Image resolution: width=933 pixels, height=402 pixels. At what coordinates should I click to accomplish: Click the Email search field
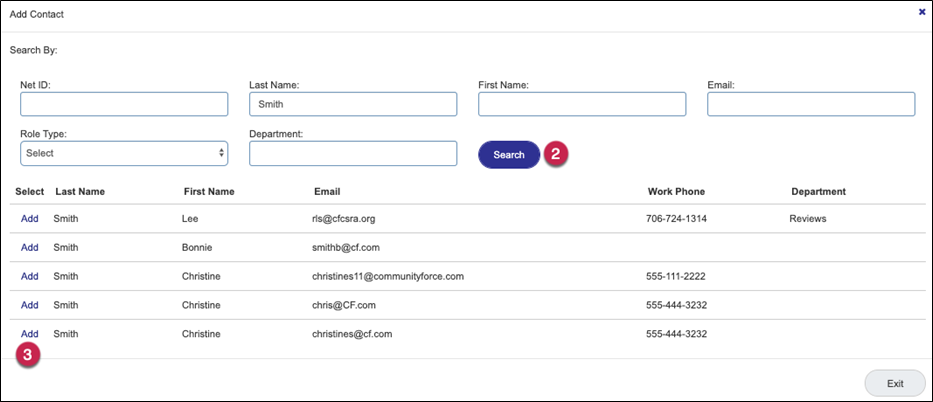point(811,105)
